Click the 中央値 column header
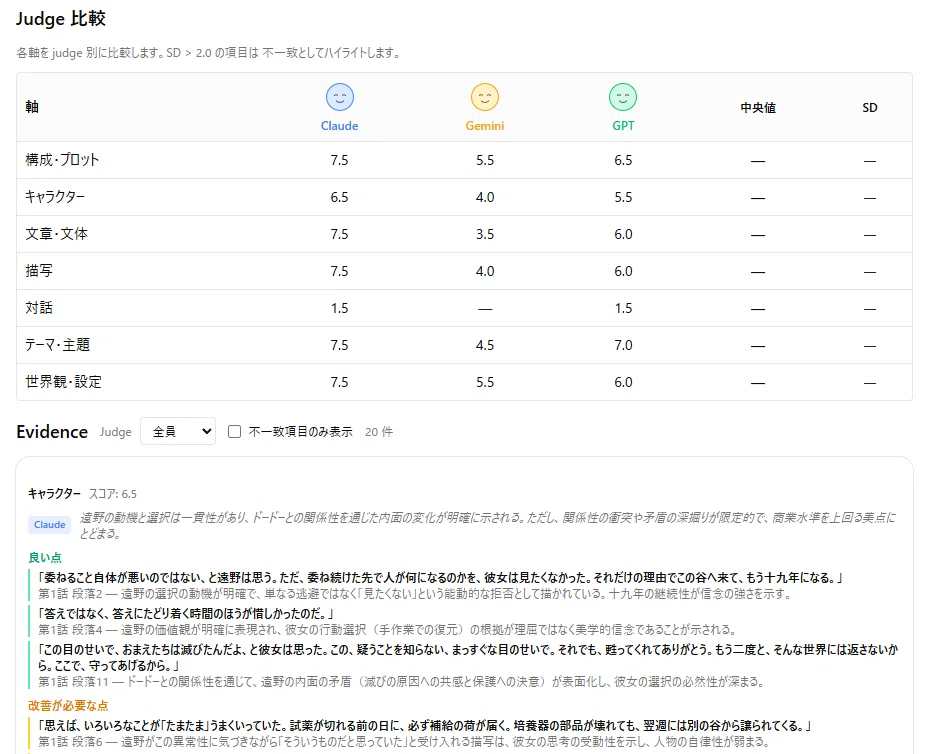 (x=758, y=107)
